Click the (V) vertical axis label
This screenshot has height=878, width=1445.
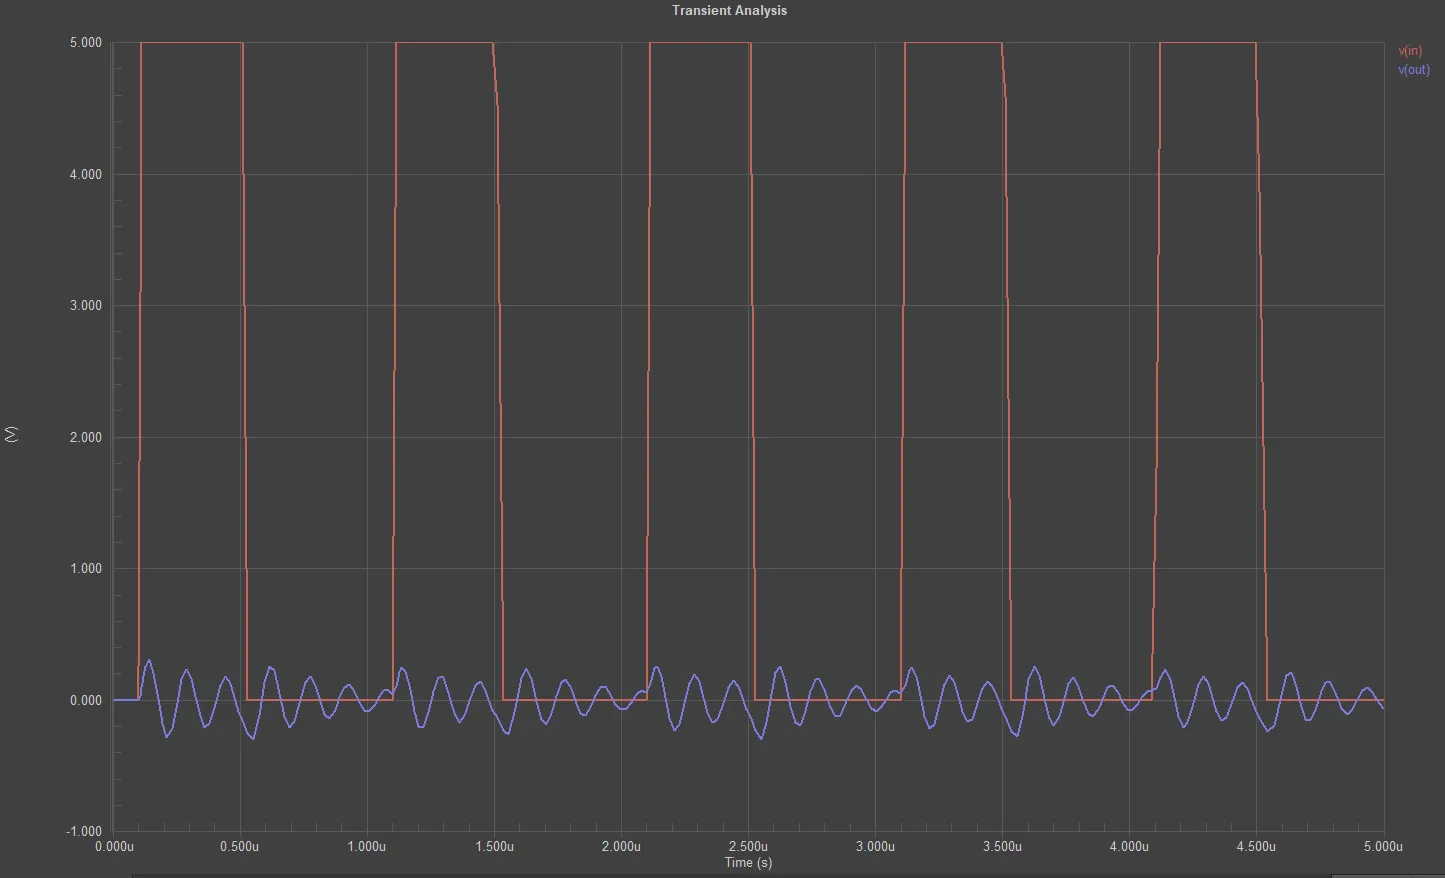tap(12, 434)
